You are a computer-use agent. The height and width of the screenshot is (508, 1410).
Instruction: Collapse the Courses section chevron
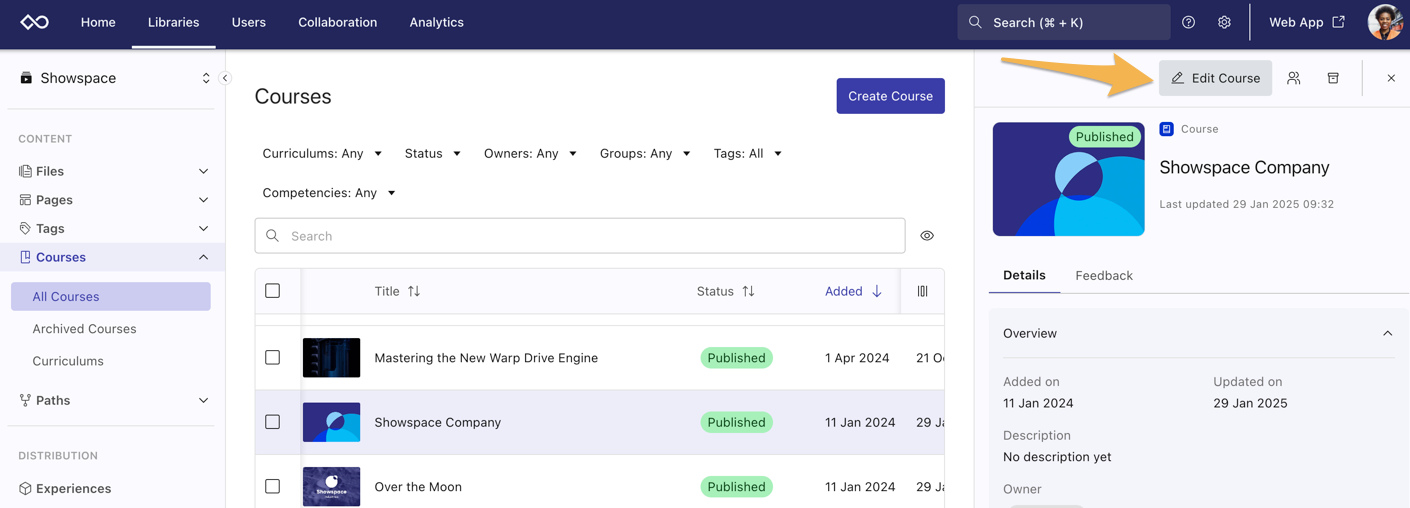pos(203,257)
